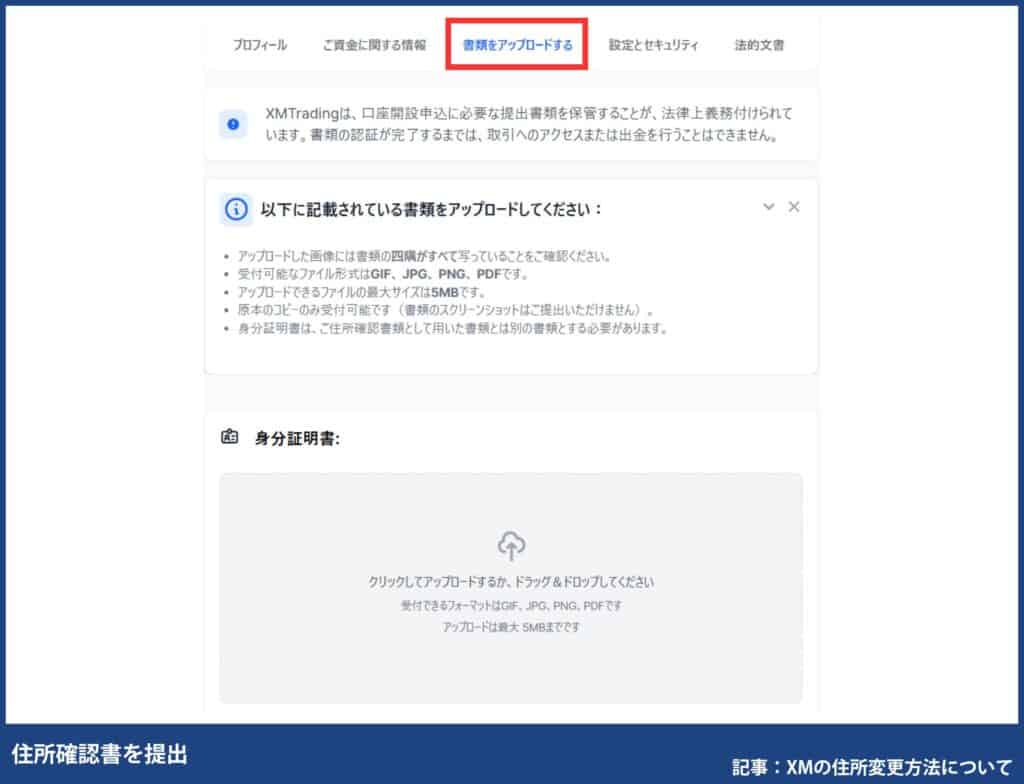The height and width of the screenshot is (784, 1024).
Task: Click the 以下に記載されている書類 heading
Action: click(x=430, y=210)
